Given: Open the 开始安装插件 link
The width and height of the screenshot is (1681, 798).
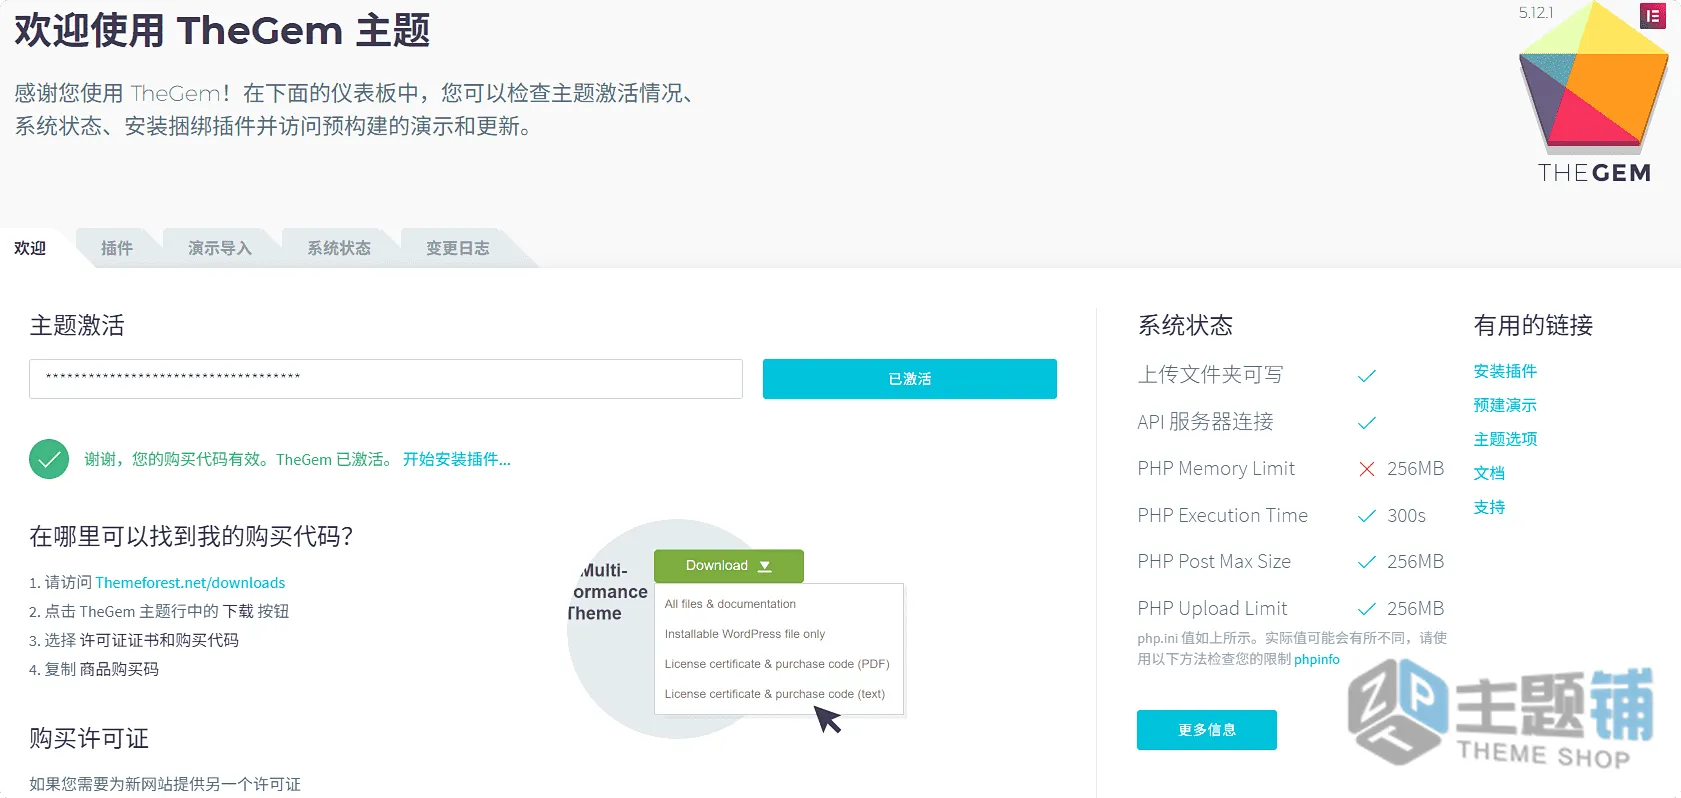Looking at the screenshot, I should [457, 459].
